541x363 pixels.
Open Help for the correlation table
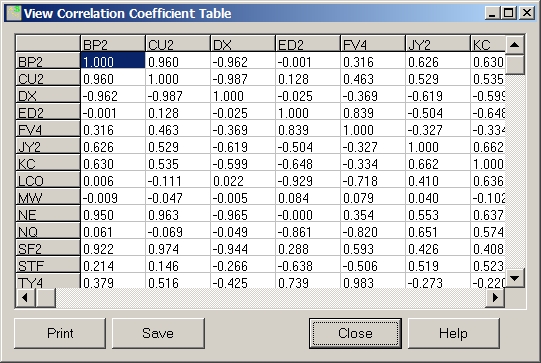453,333
